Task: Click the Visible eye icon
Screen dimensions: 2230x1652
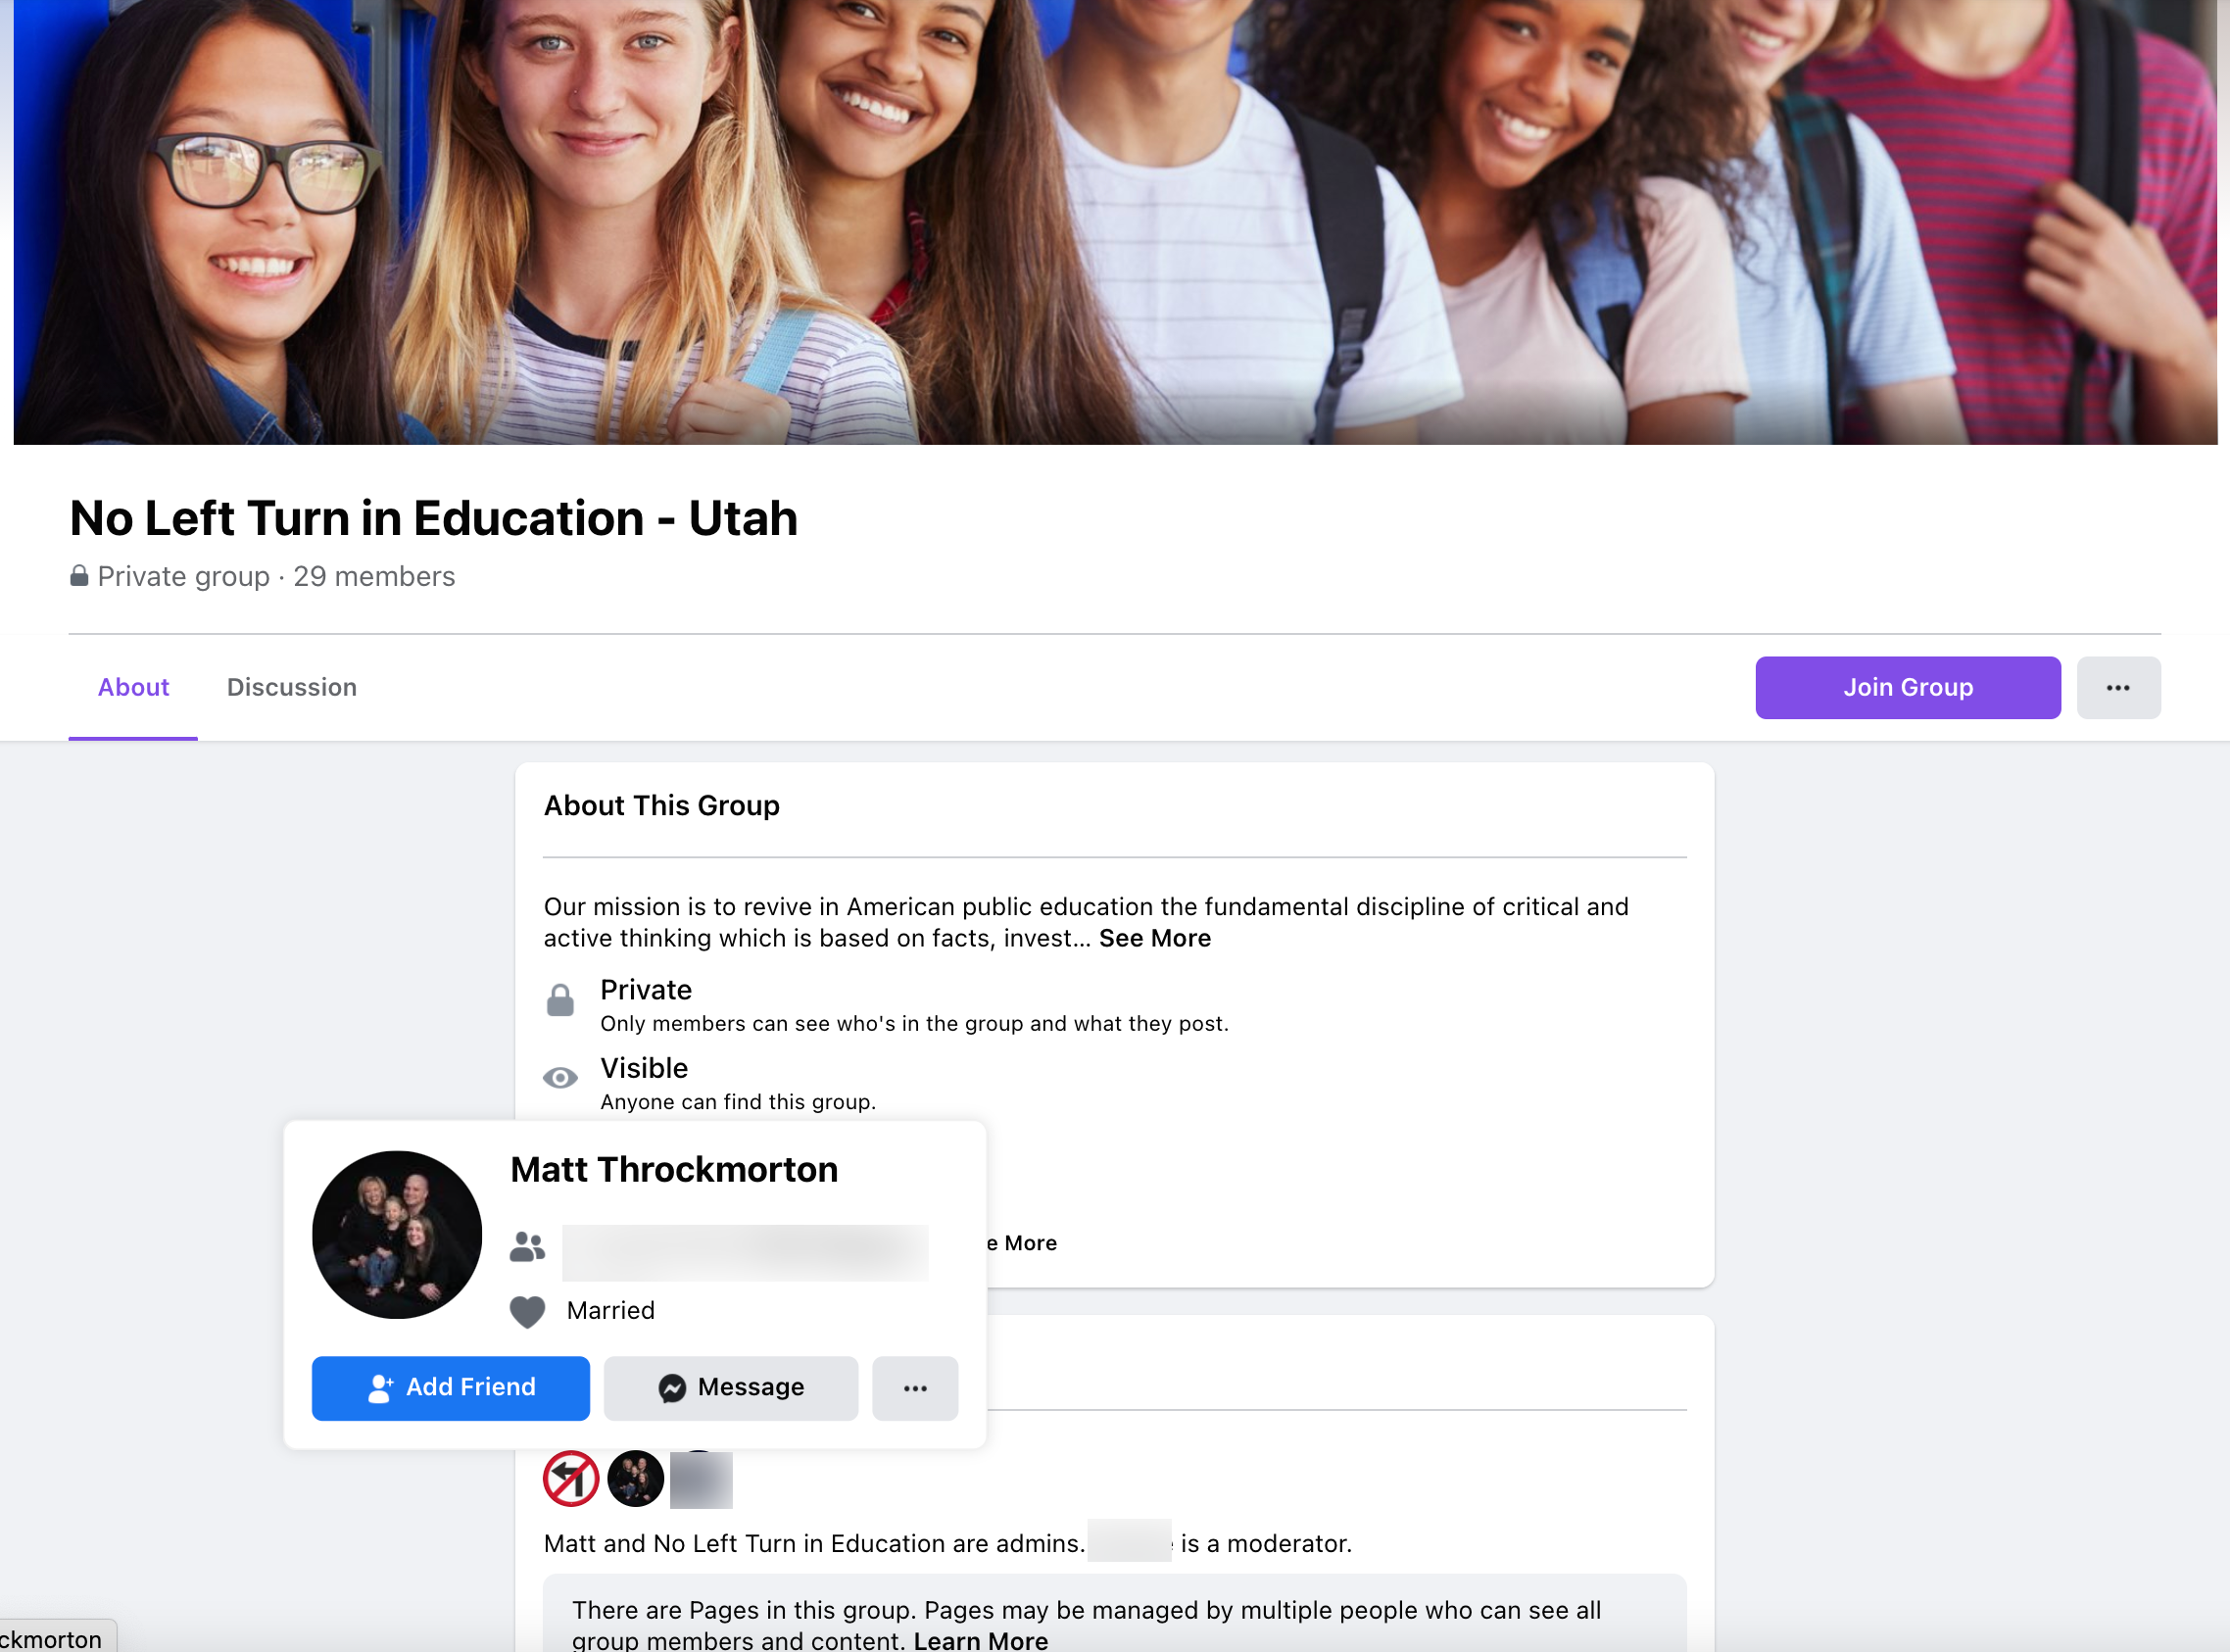Action: (x=560, y=1078)
